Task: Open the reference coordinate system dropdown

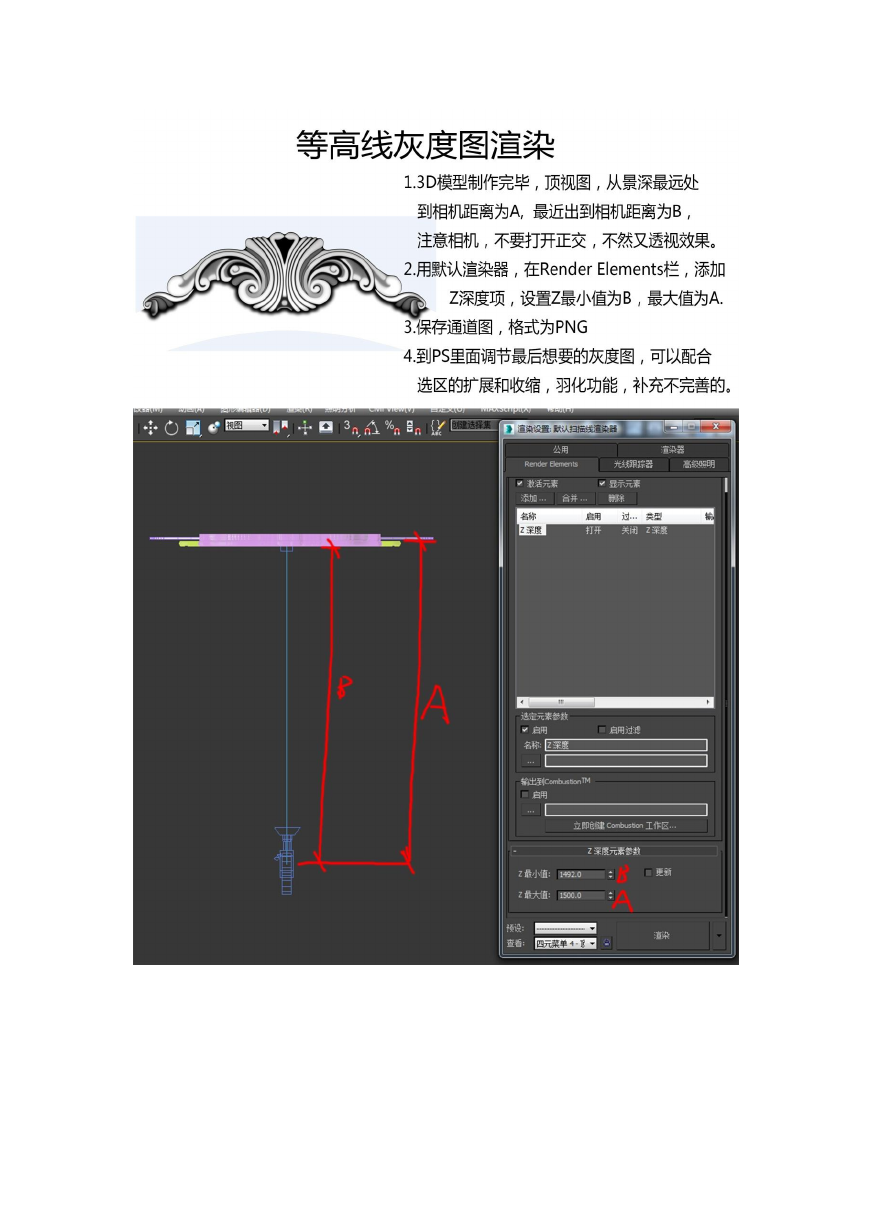Action: pos(247,425)
